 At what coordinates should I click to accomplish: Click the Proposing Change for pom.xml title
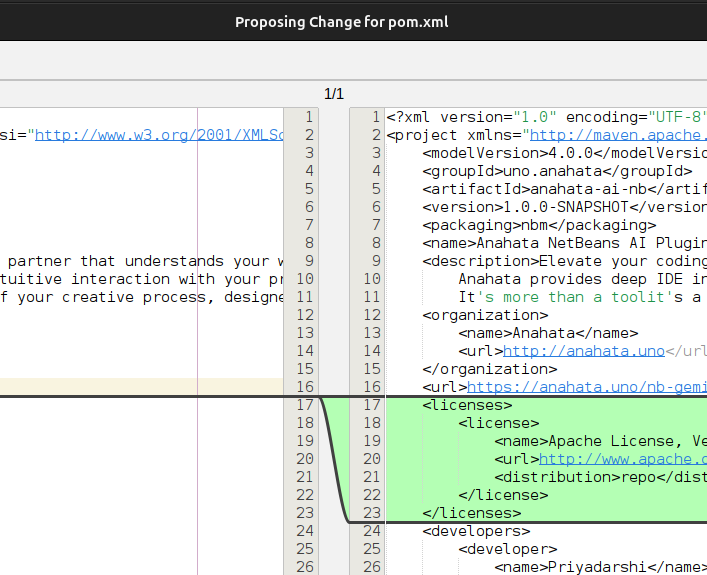(x=342, y=22)
